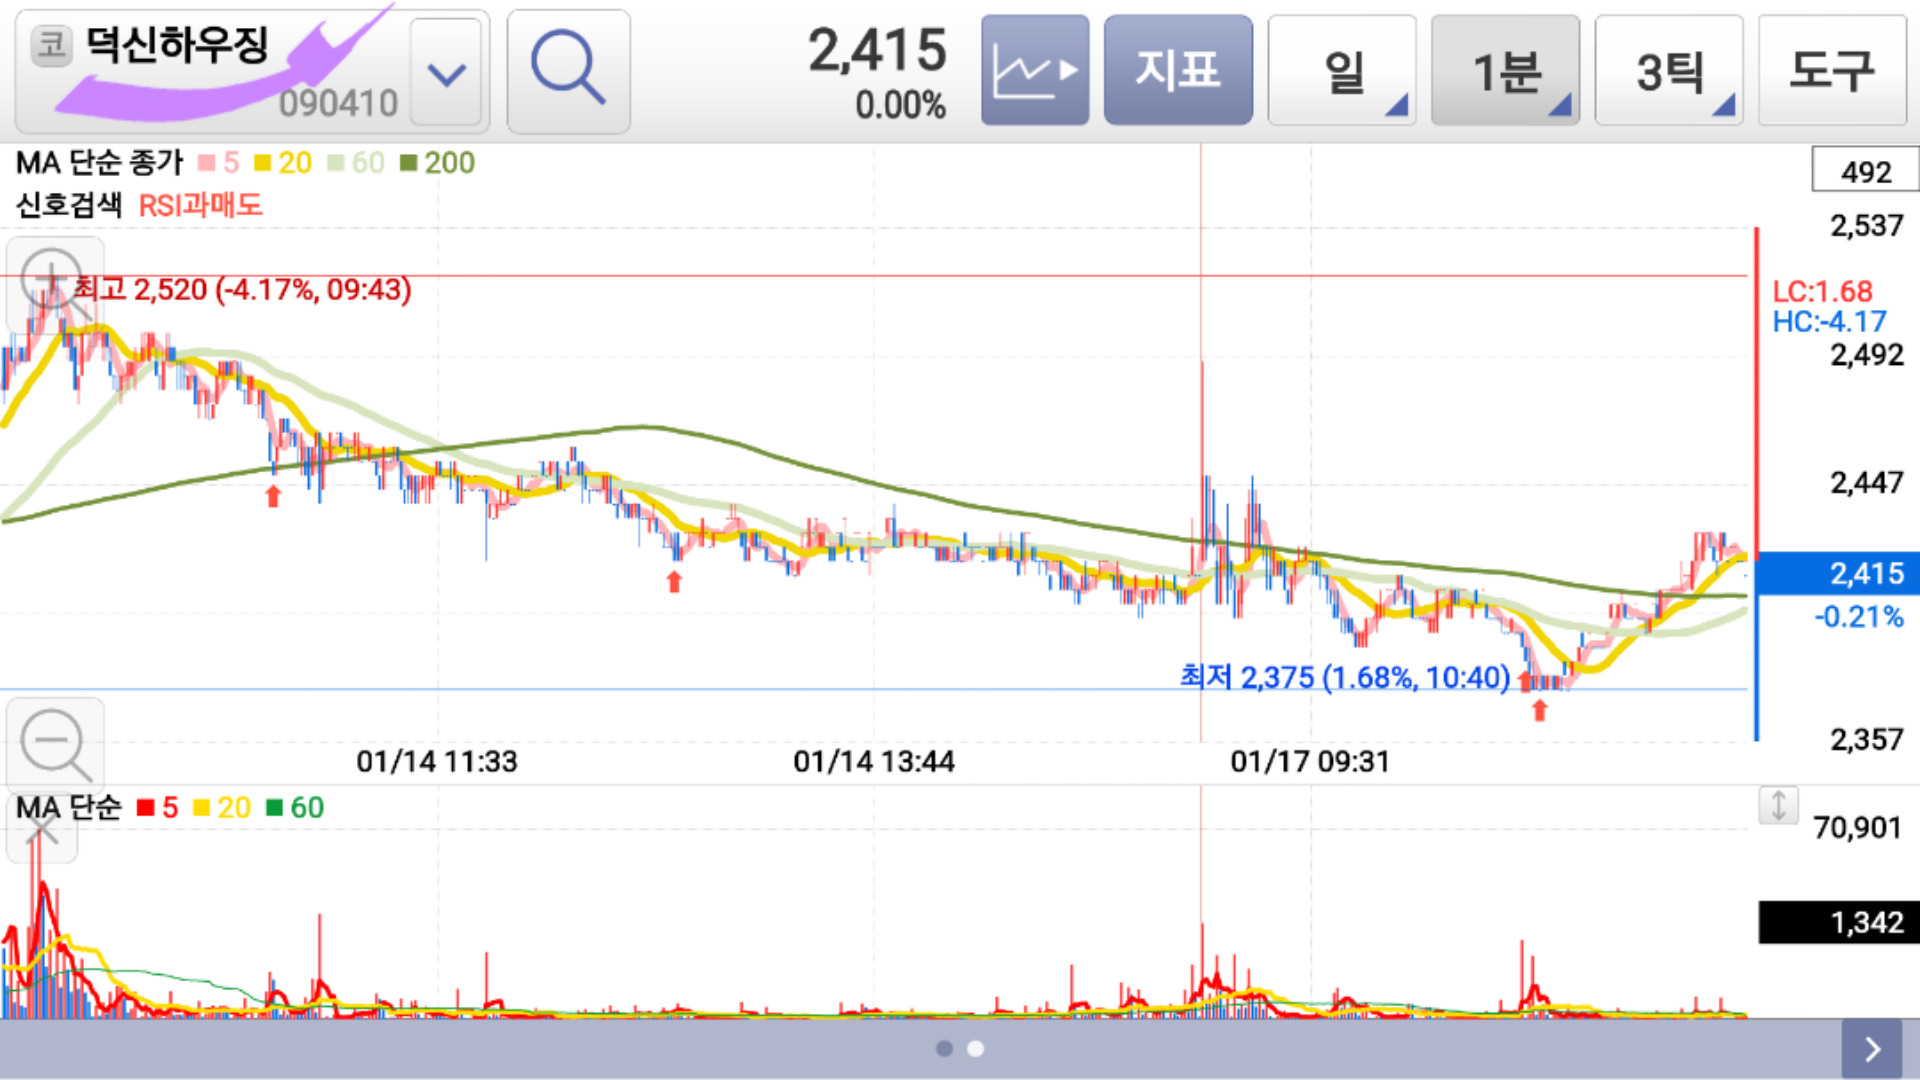The width and height of the screenshot is (1920, 1080).
Task: Click the volume MA 60 green legend
Action: click(295, 807)
